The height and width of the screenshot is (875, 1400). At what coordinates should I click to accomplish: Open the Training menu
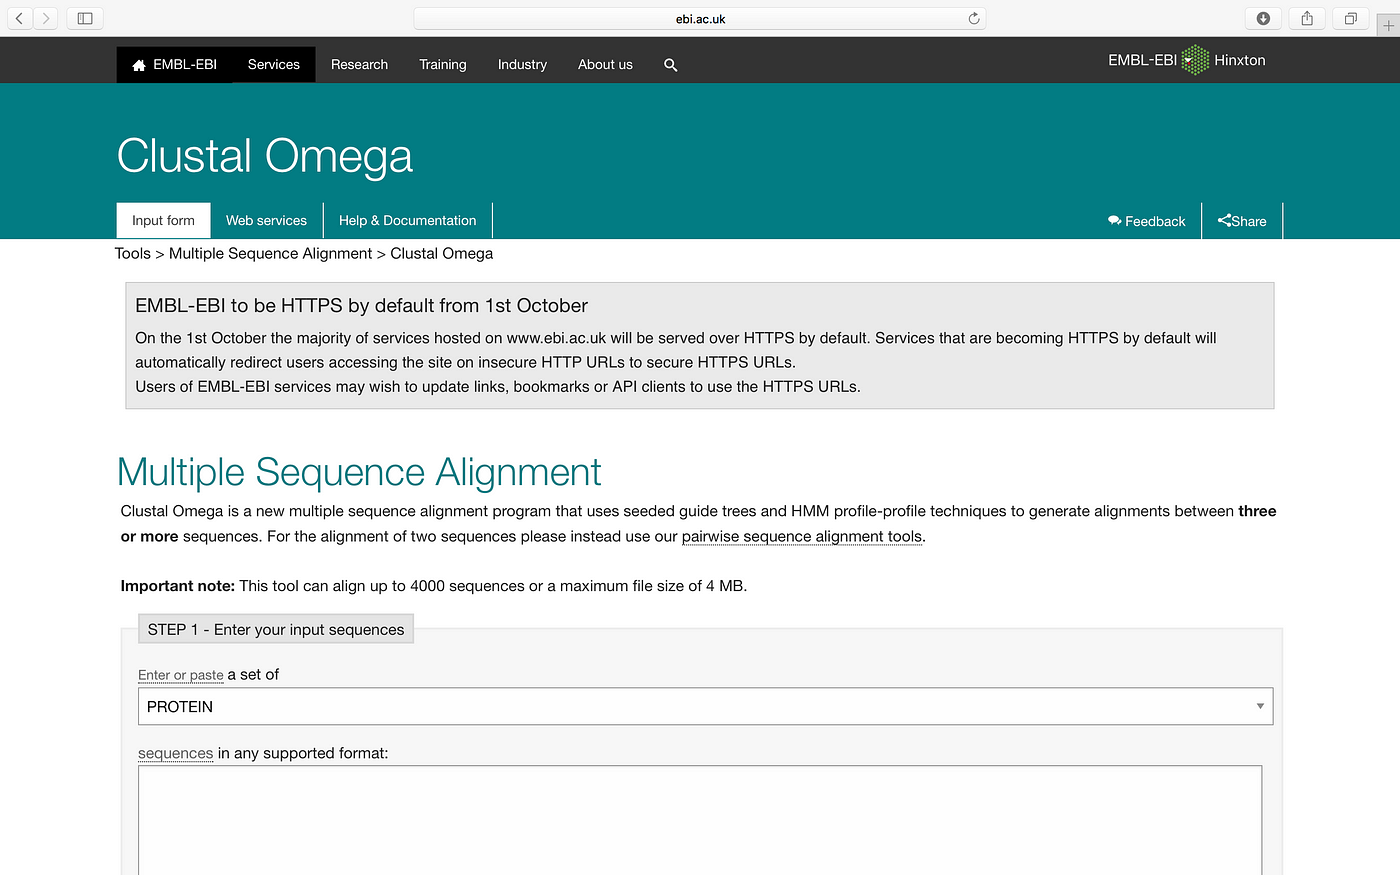[443, 64]
